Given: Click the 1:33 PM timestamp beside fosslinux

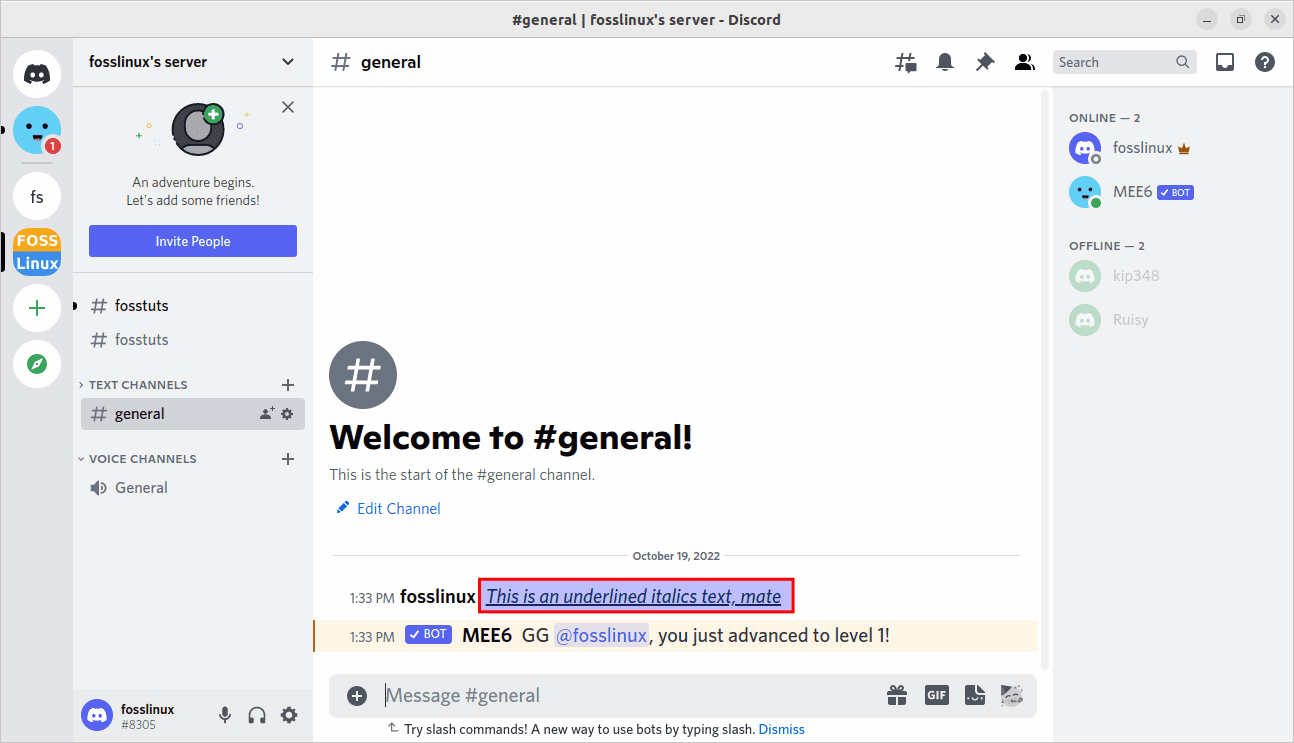Looking at the screenshot, I should click(x=372, y=598).
